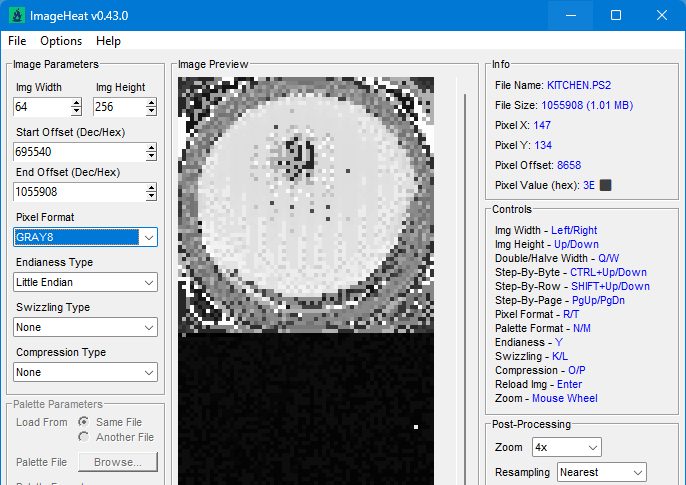Image resolution: width=686 pixels, height=485 pixels.
Task: Expand the Endianess Type dropdown
Action: click(x=85, y=282)
